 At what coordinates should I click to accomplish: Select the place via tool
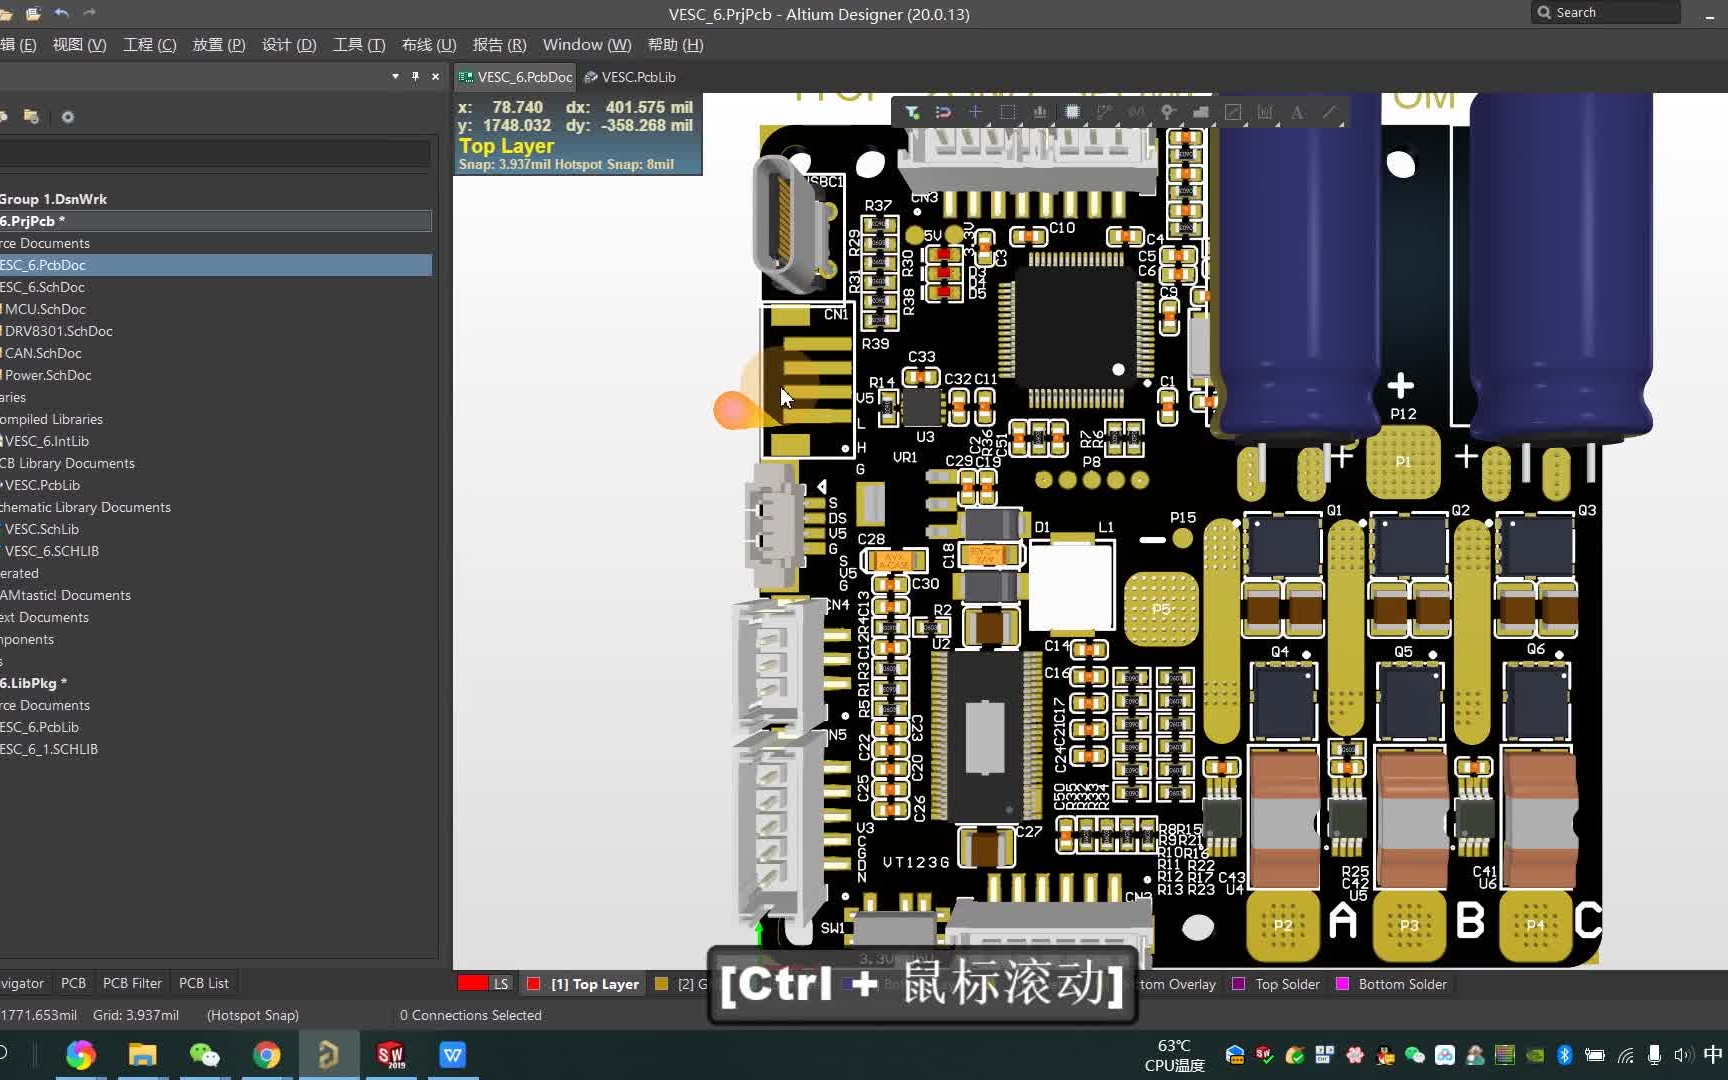pos(1168,112)
